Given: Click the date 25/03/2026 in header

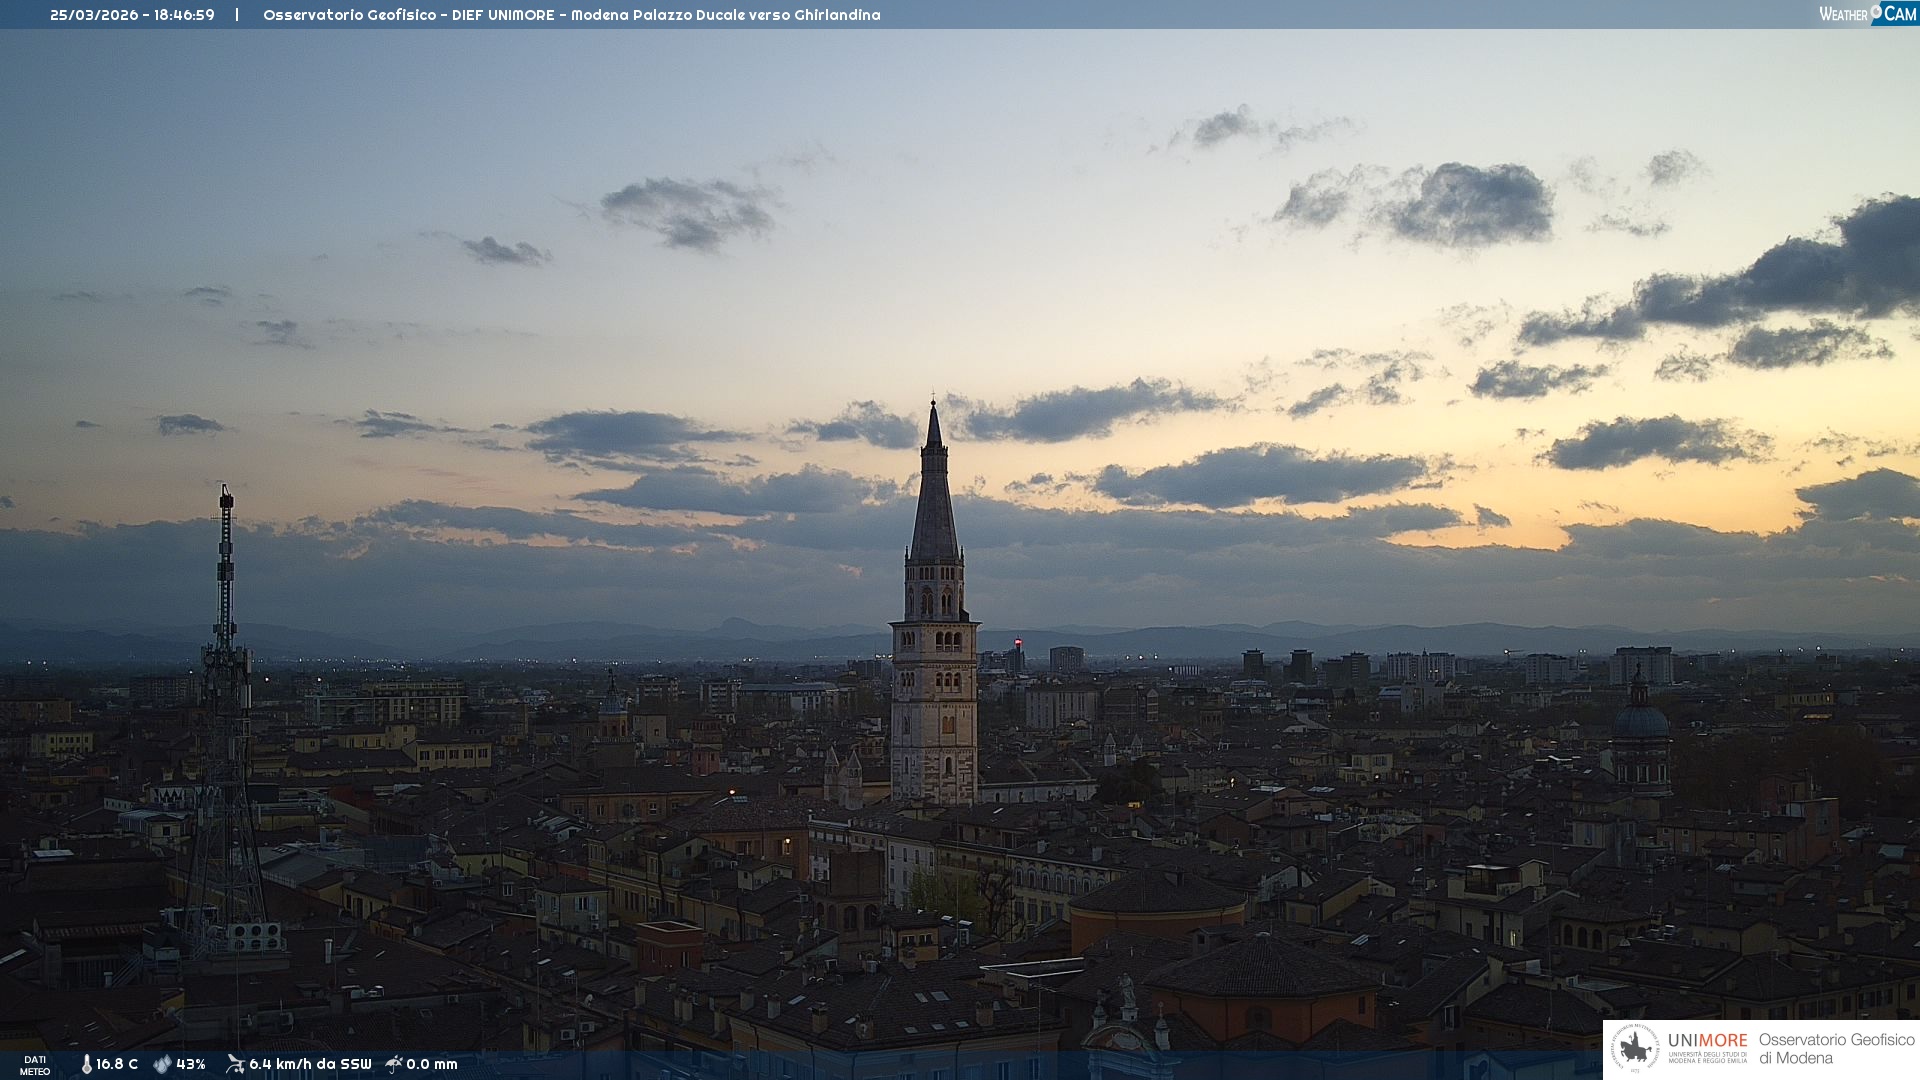Looking at the screenshot, I should (x=94, y=15).
